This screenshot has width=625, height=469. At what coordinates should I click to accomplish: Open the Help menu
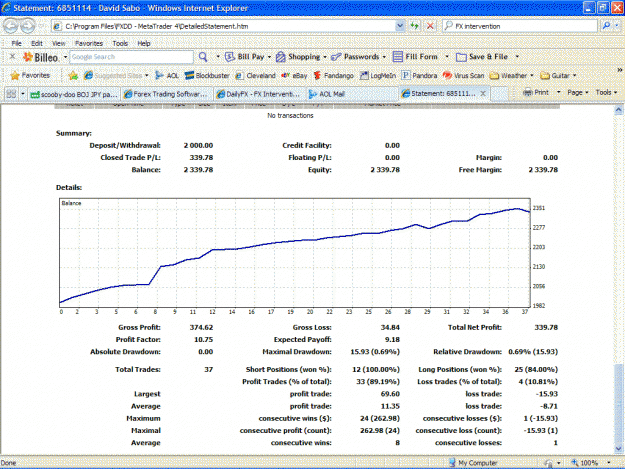click(x=144, y=43)
